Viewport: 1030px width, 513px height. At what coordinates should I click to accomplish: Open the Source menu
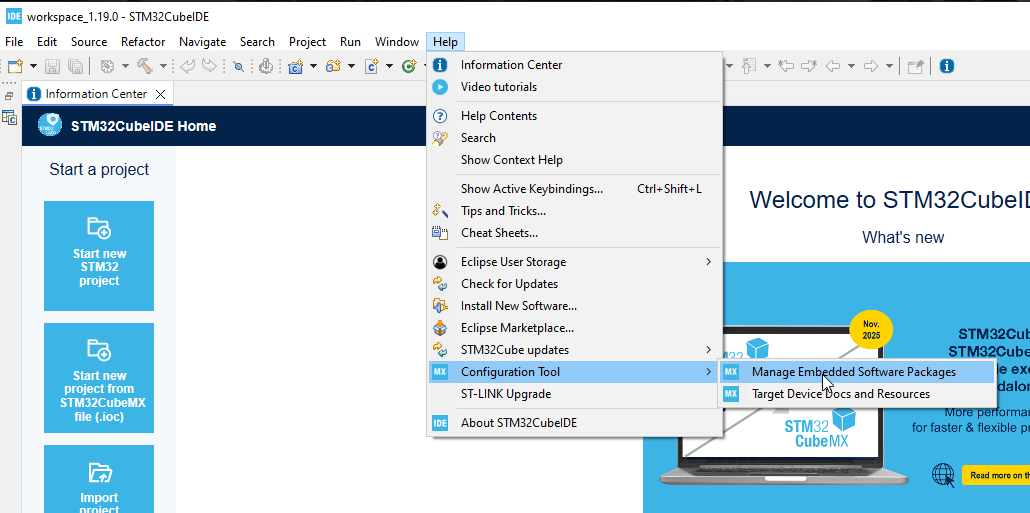(x=89, y=42)
